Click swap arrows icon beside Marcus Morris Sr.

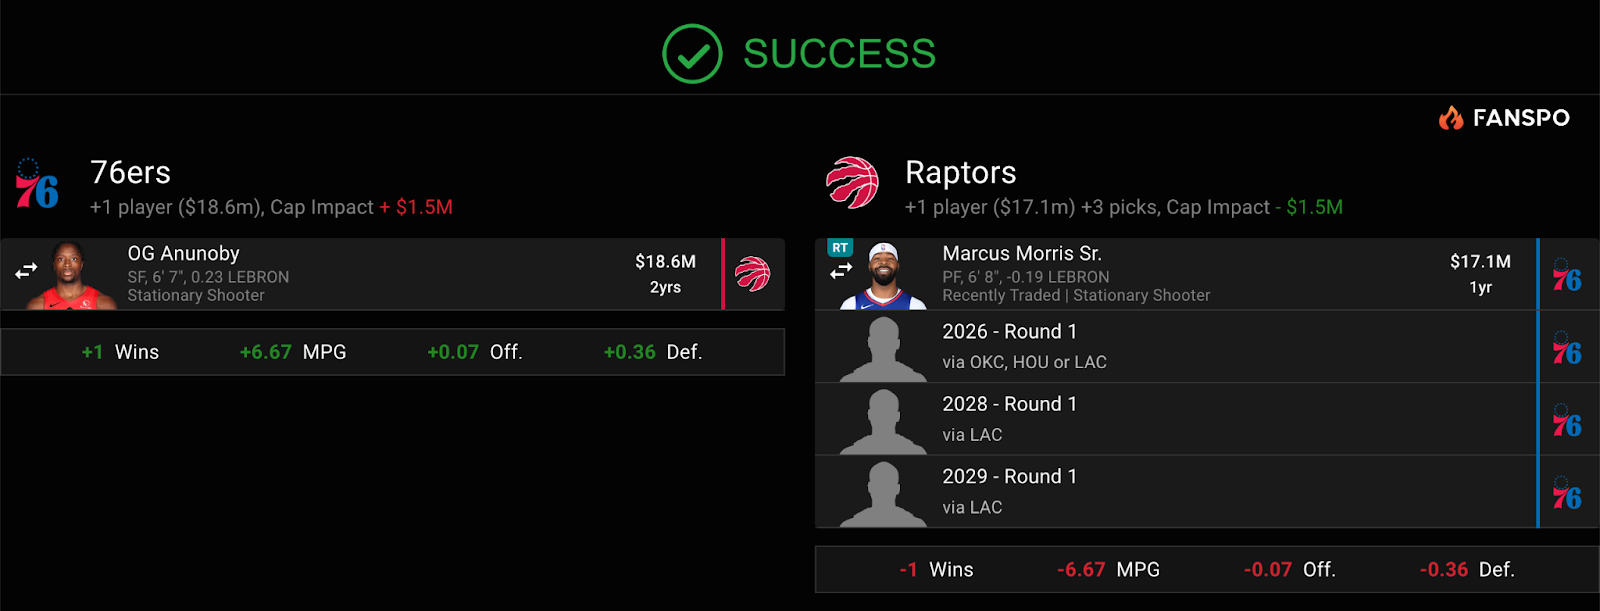click(841, 270)
